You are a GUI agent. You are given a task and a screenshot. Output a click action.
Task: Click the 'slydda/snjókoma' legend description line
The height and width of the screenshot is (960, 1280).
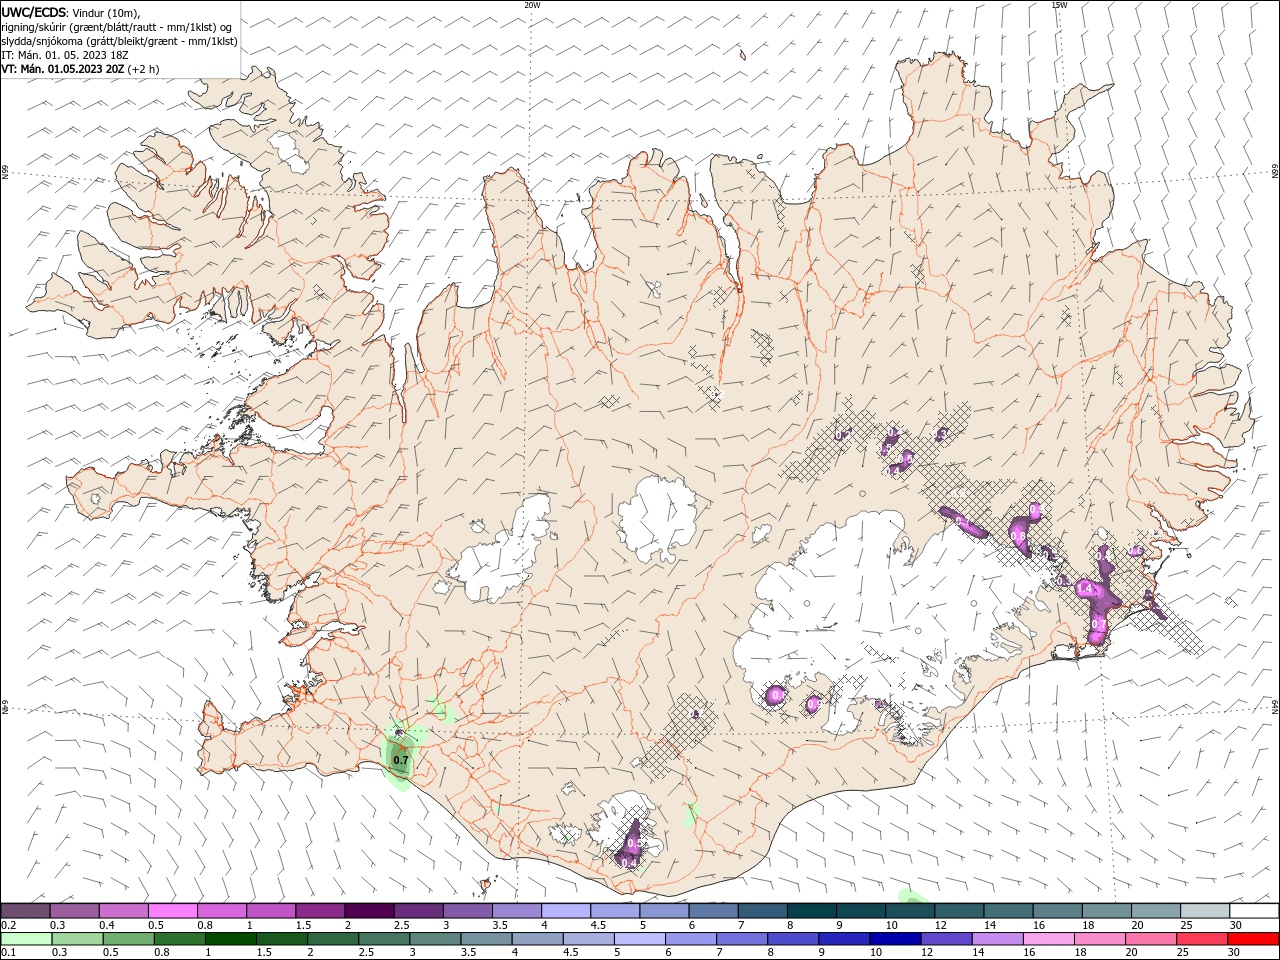(x=119, y=41)
